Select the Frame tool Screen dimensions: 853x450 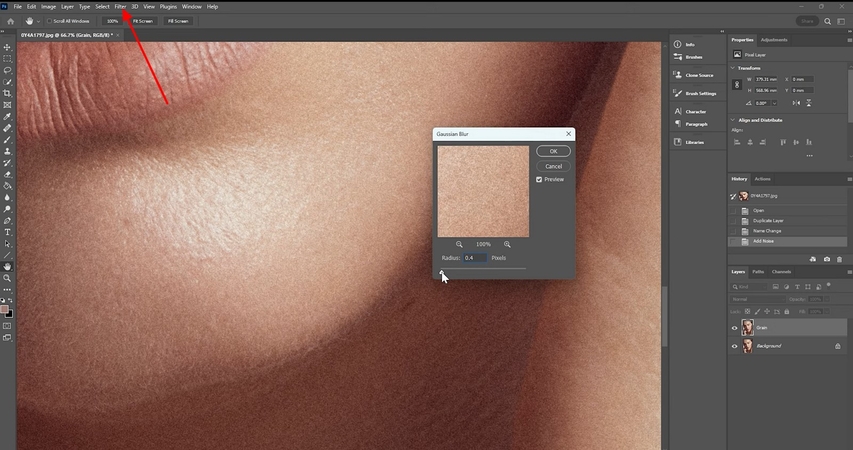pos(7,105)
